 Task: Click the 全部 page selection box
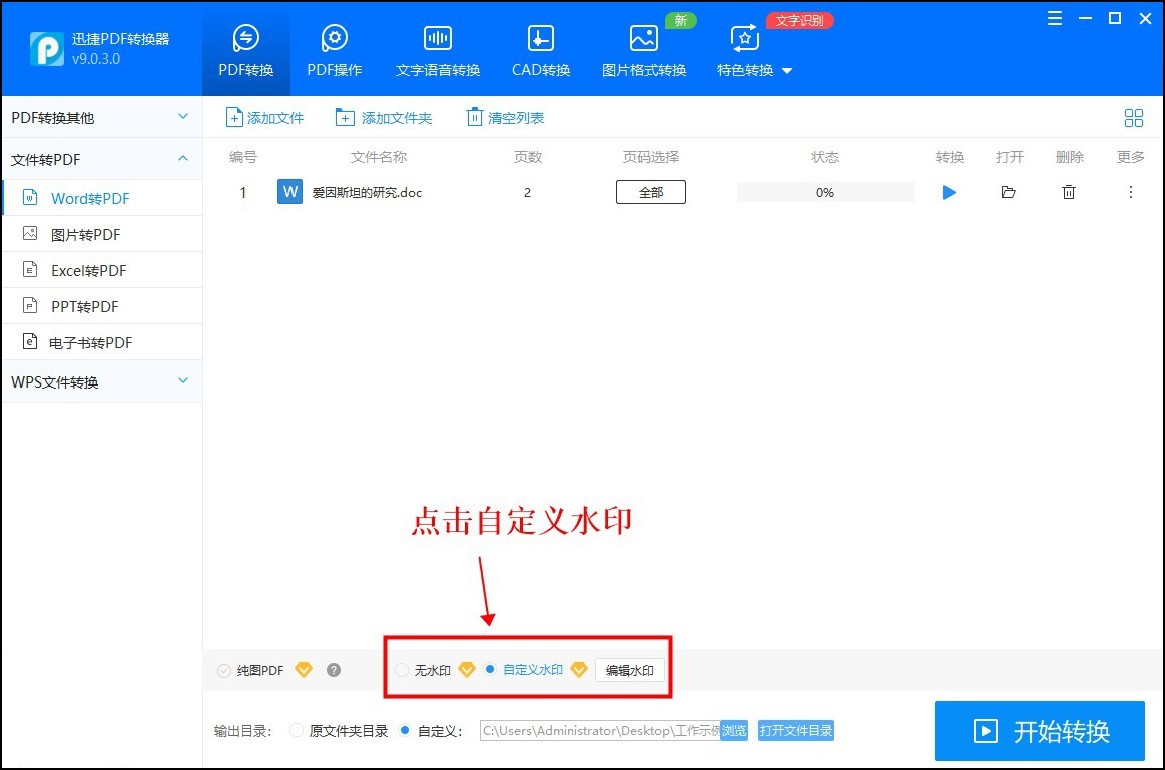click(650, 192)
